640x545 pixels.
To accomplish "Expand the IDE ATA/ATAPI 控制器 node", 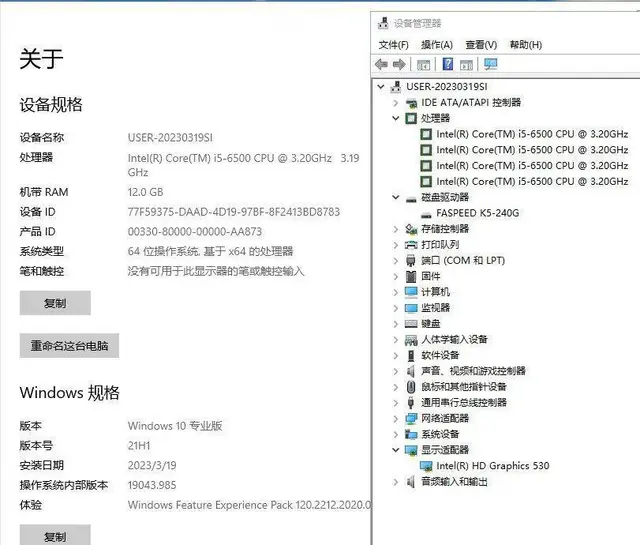I will (395, 102).
